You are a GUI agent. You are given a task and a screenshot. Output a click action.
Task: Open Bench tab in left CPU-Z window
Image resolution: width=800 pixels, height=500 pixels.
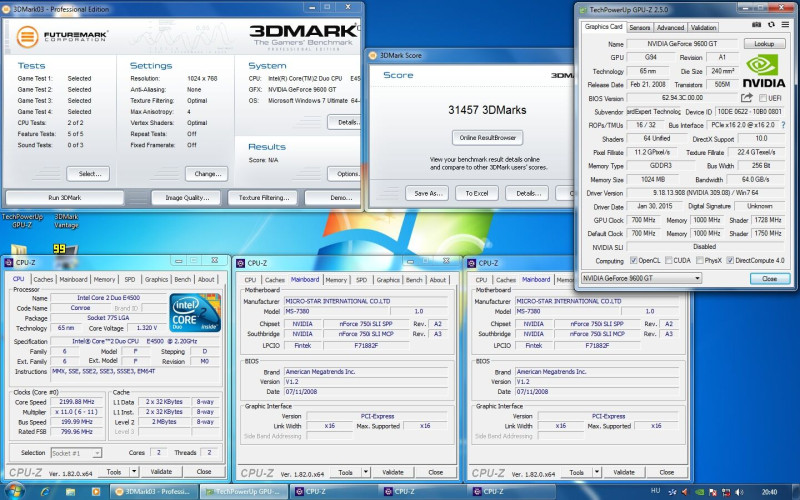tap(183, 280)
